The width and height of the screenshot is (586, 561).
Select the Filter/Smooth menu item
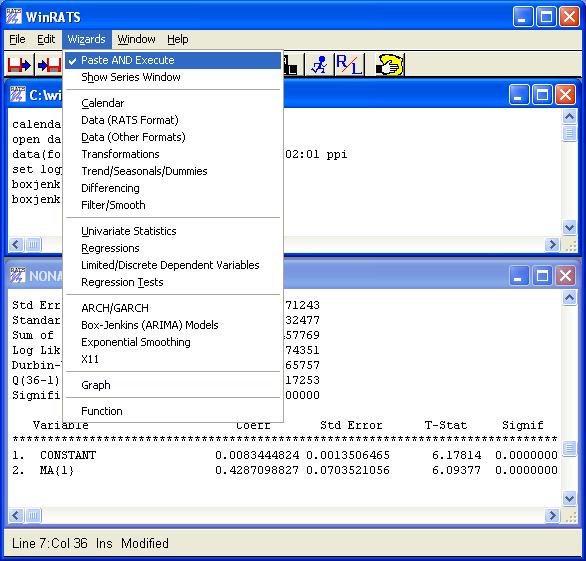pos(173,205)
